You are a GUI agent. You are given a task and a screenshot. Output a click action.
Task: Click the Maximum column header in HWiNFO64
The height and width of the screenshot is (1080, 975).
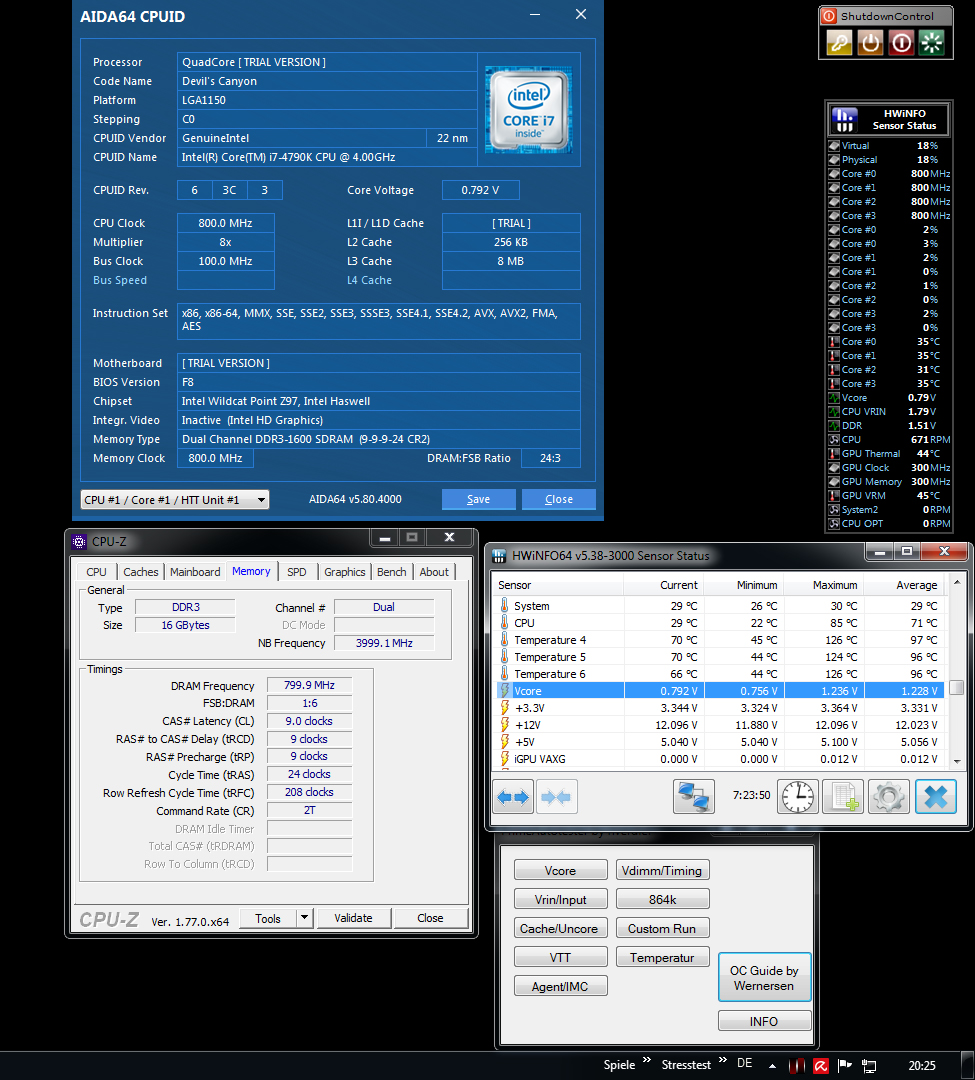(825, 585)
